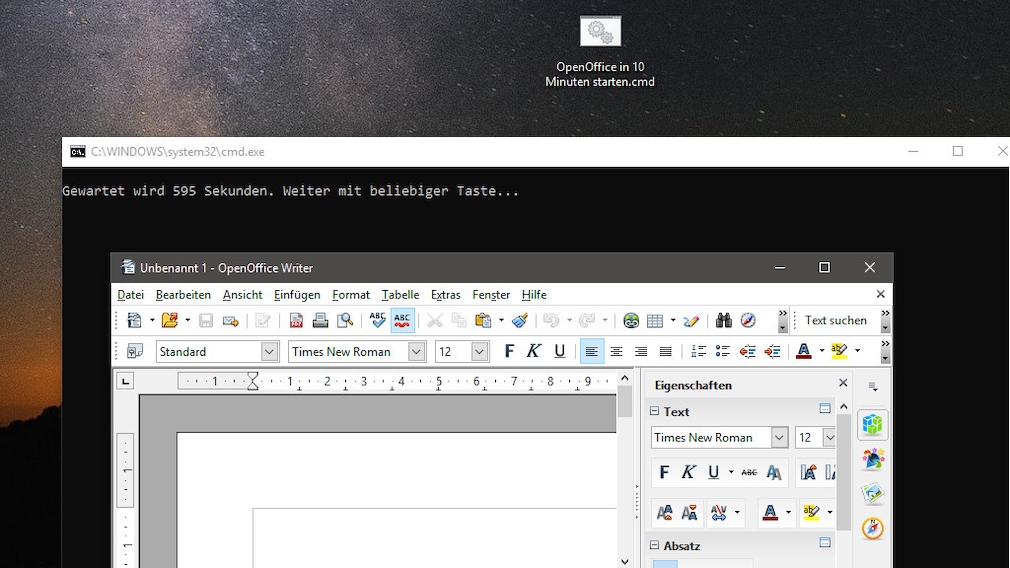This screenshot has width=1010, height=568.
Task: Export directly as PDF icon
Action: coord(296,320)
